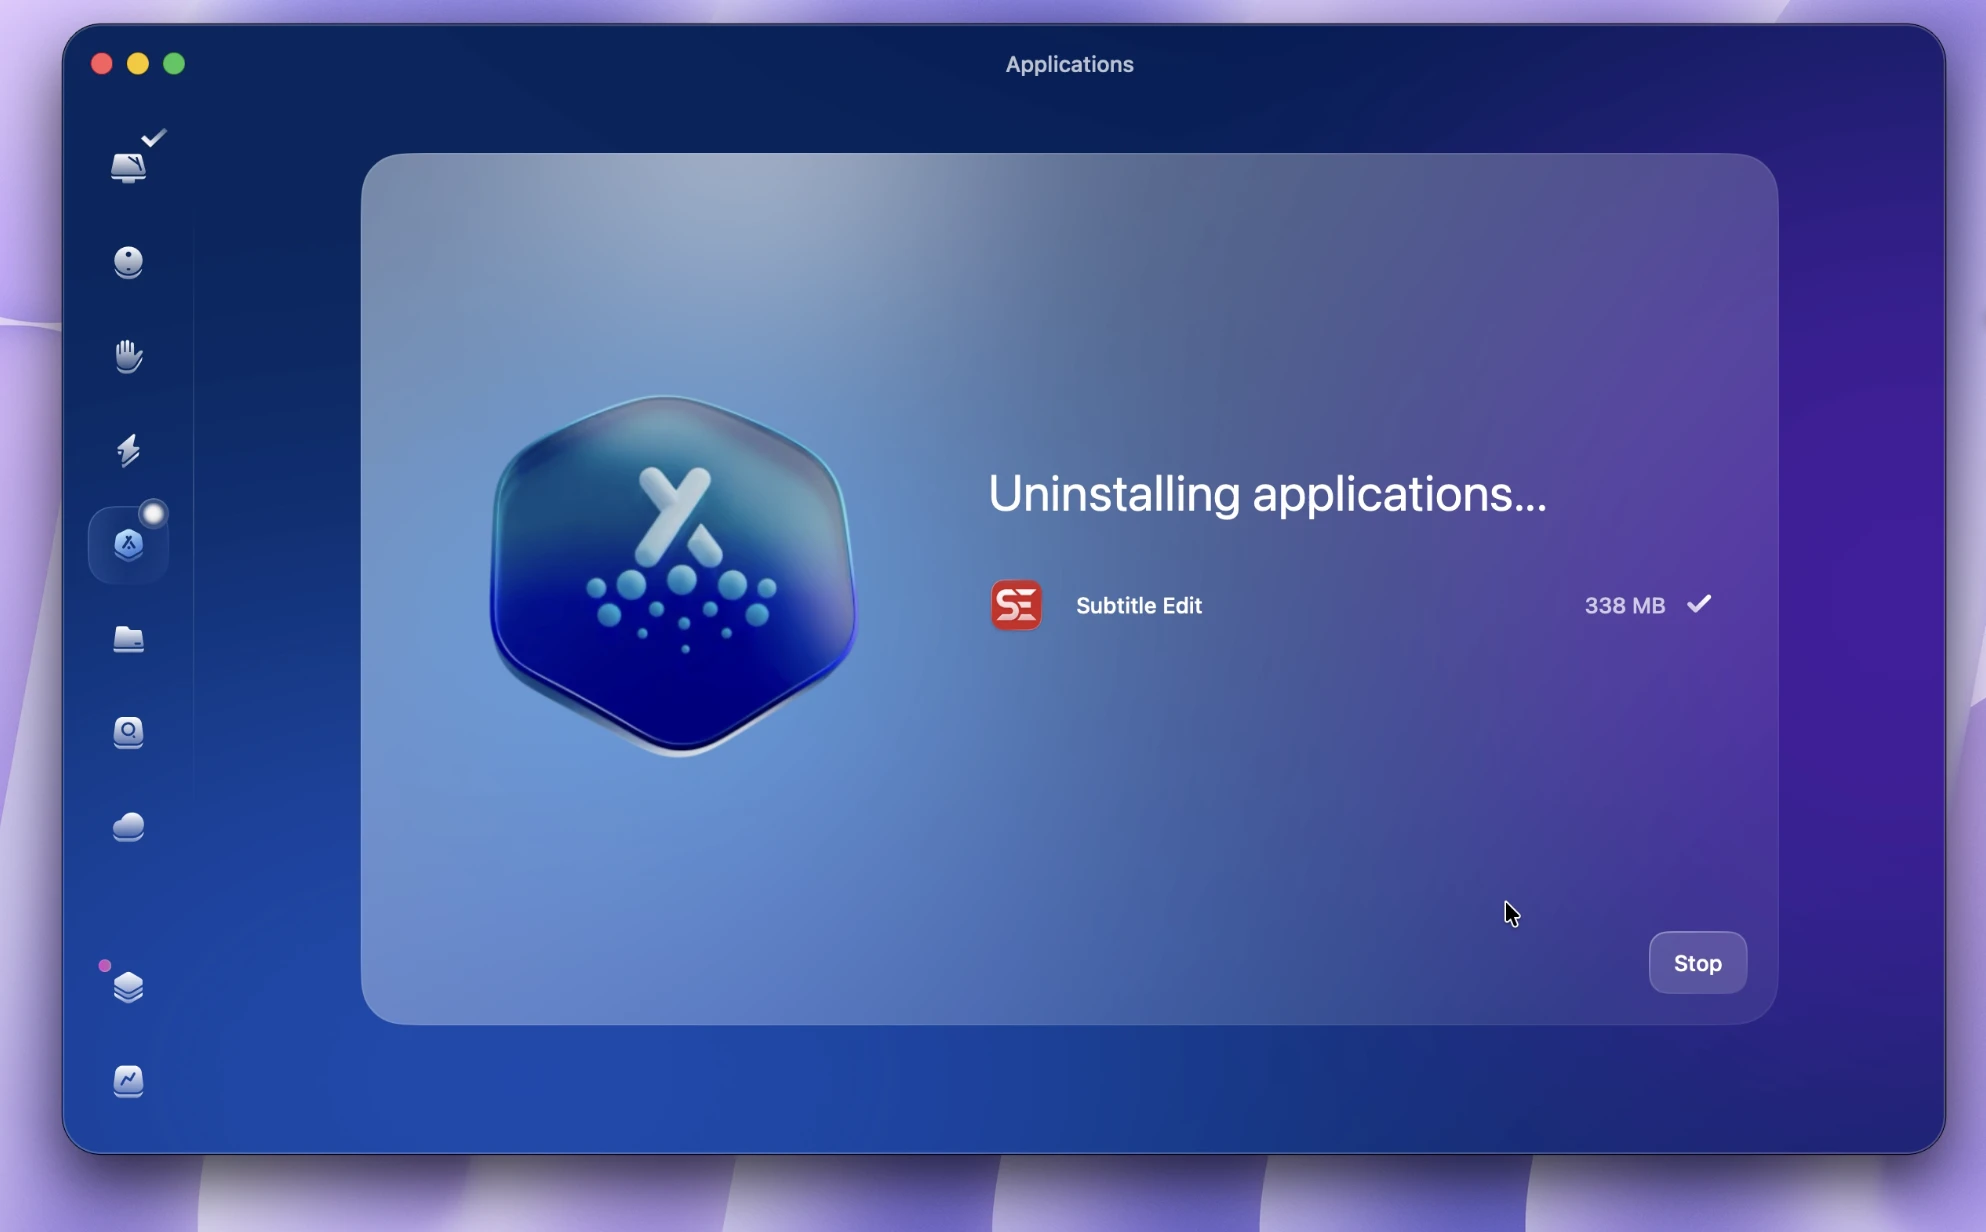Open the Space Lens magnifier sidebar icon
The width and height of the screenshot is (1986, 1232).
[128, 733]
